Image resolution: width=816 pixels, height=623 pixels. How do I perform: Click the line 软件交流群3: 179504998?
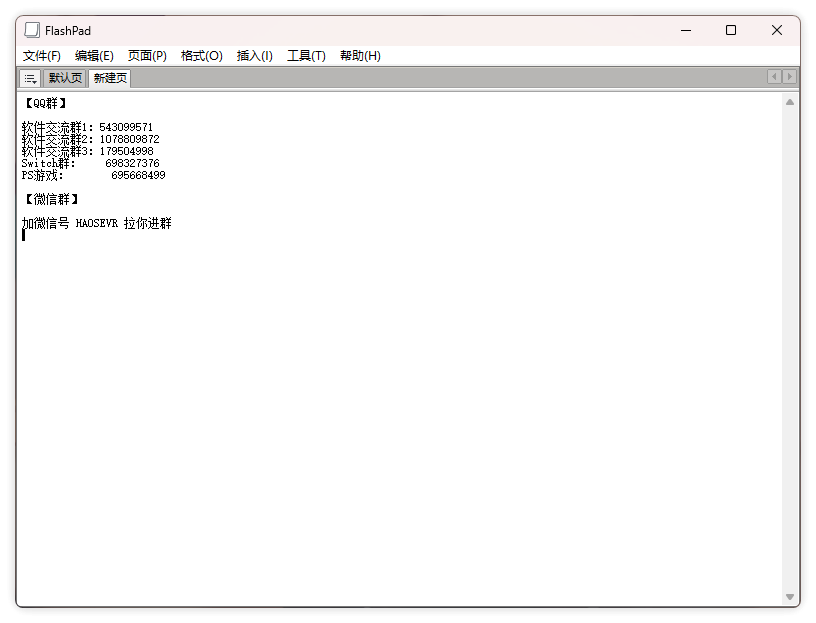tap(87, 151)
